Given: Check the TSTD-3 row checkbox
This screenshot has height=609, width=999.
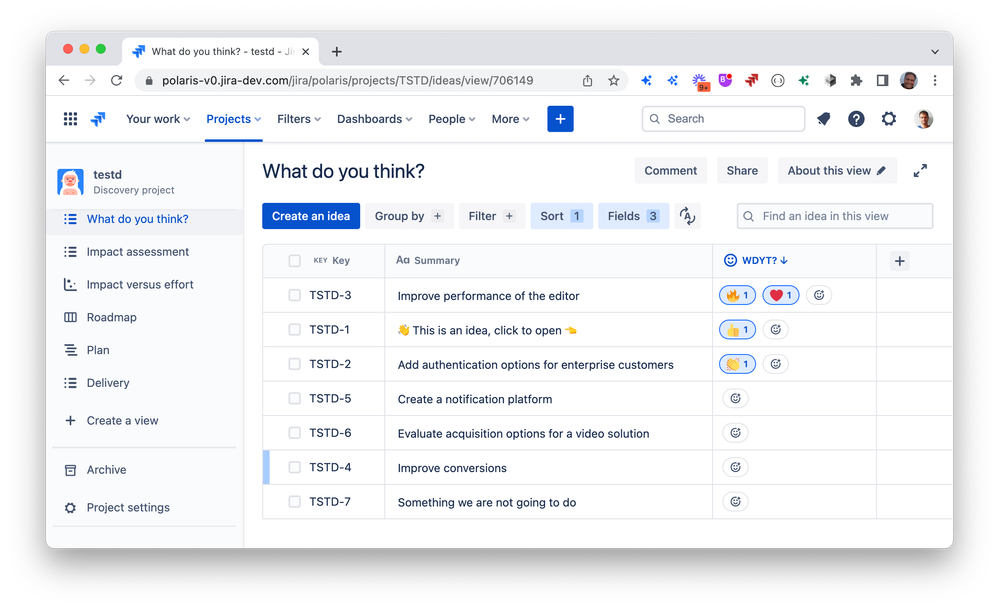Looking at the screenshot, I should [294, 295].
